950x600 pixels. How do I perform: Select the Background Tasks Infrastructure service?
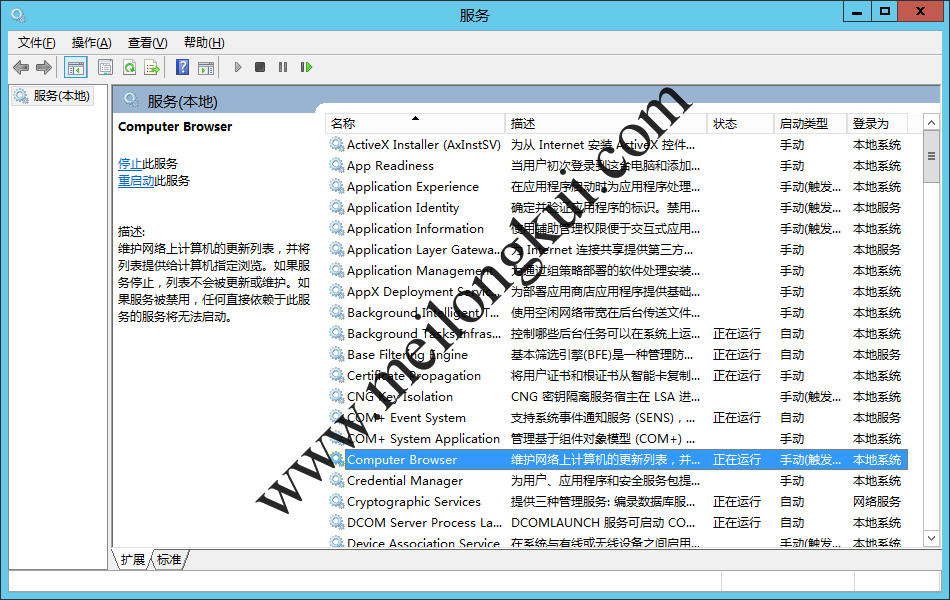(x=424, y=333)
